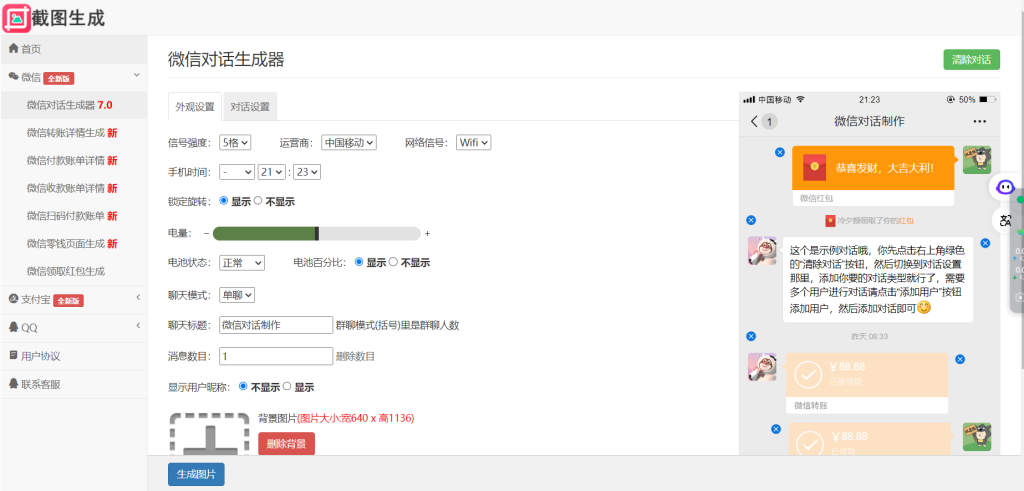Remove the 领取了你的红包 notice with blue X
1024x491 pixels.
coord(750,220)
